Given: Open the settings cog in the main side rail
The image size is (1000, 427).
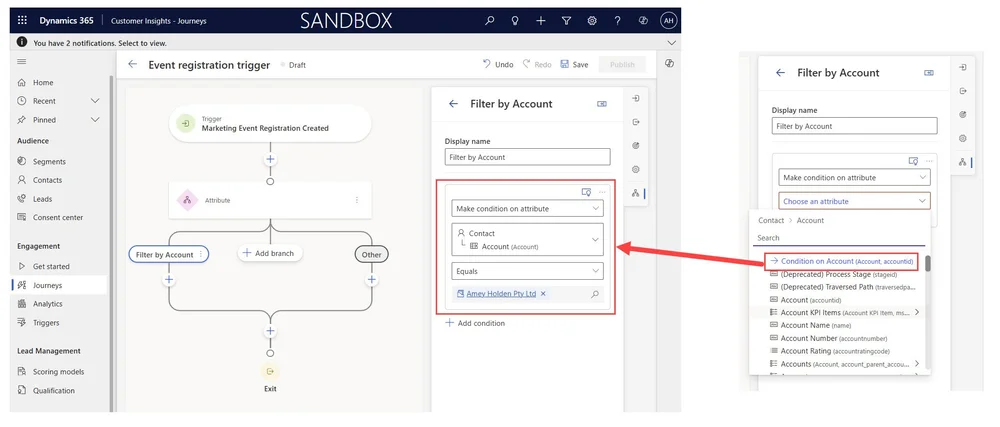Looking at the screenshot, I should [x=635, y=170].
